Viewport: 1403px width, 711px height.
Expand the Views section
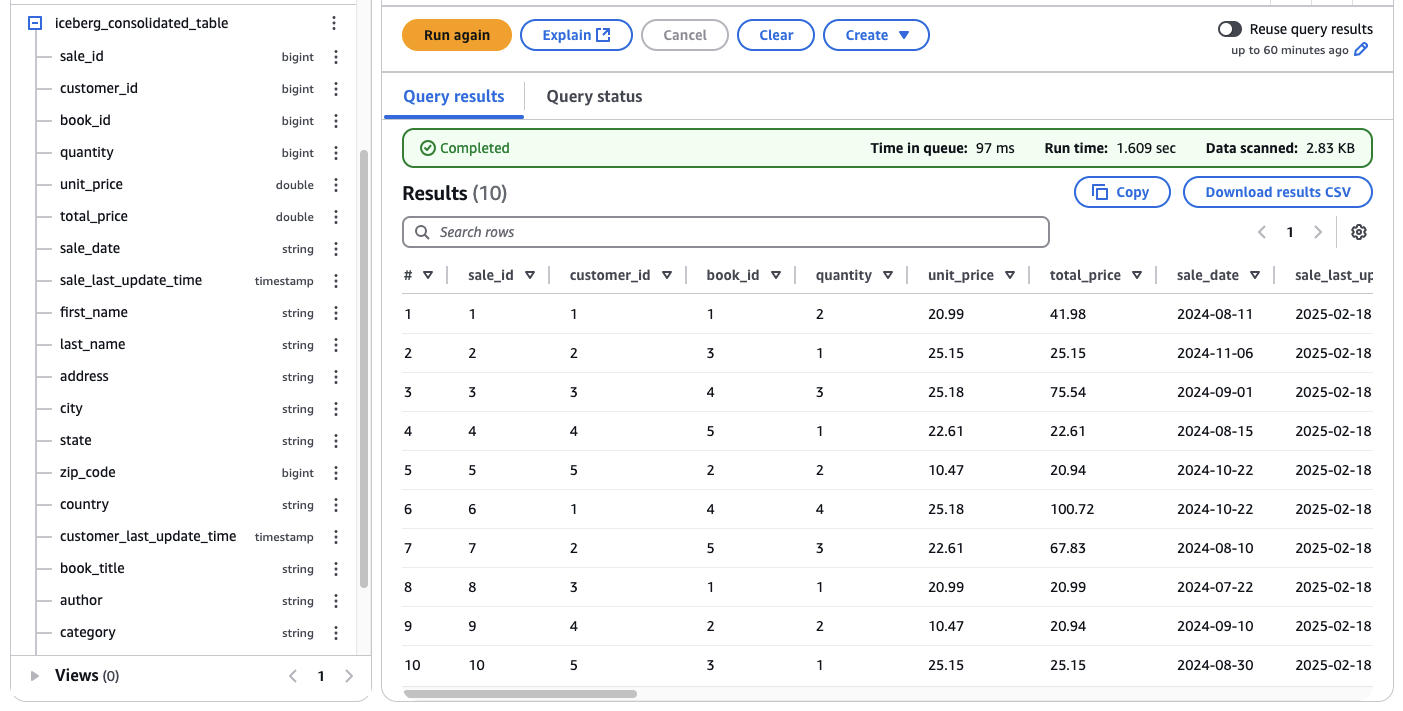(x=35, y=676)
